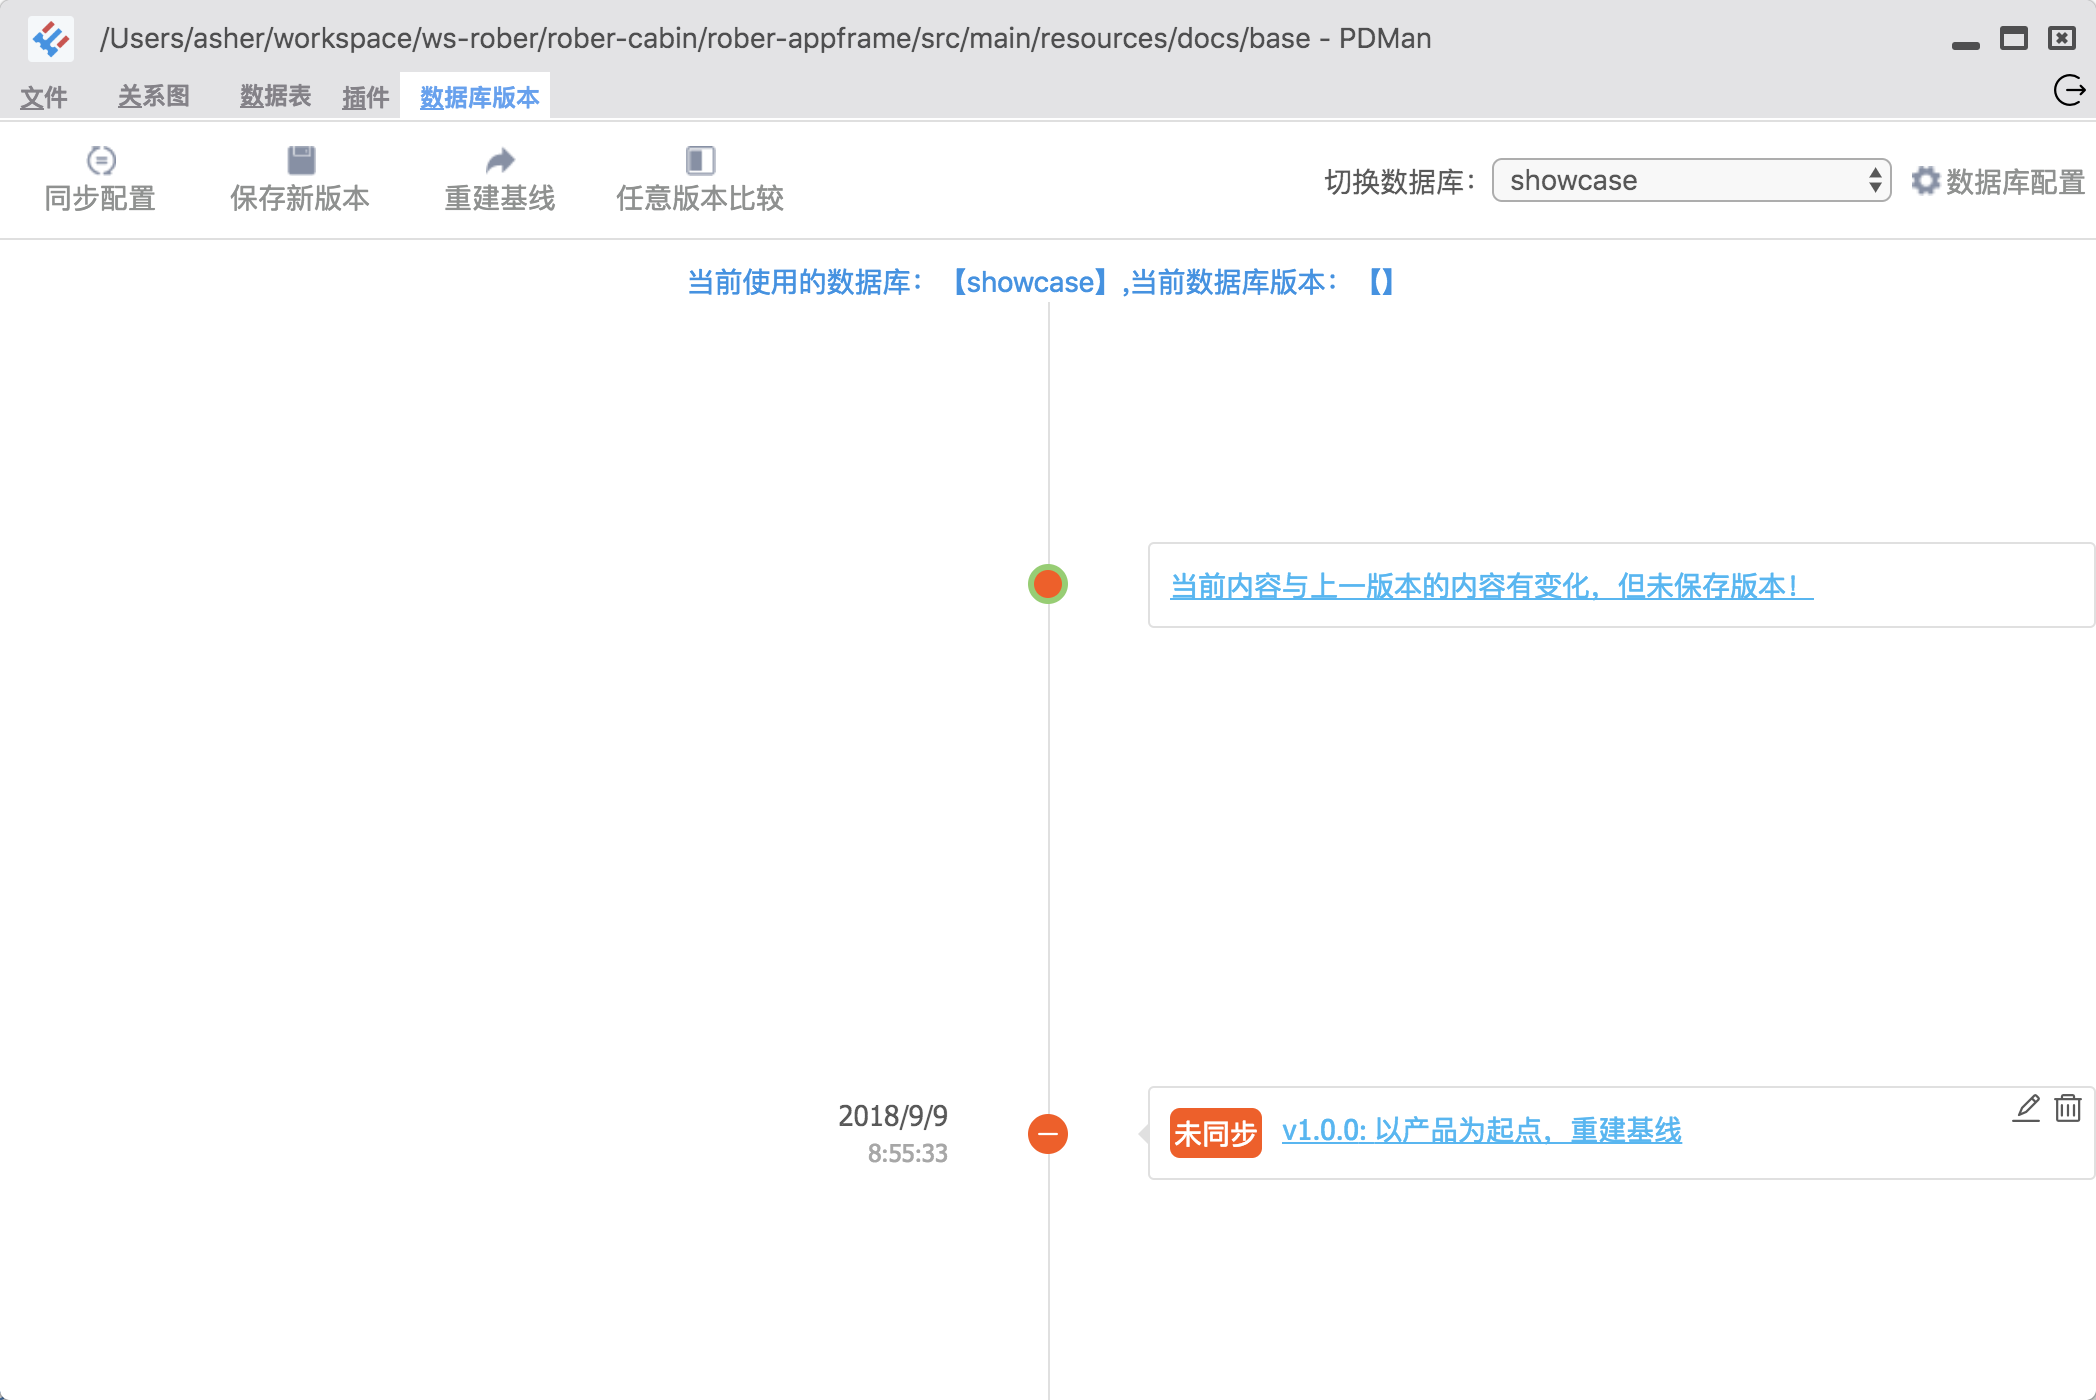The height and width of the screenshot is (1400, 2096).
Task: Edit version v1.0.0 with pencil icon
Action: tap(2026, 1108)
